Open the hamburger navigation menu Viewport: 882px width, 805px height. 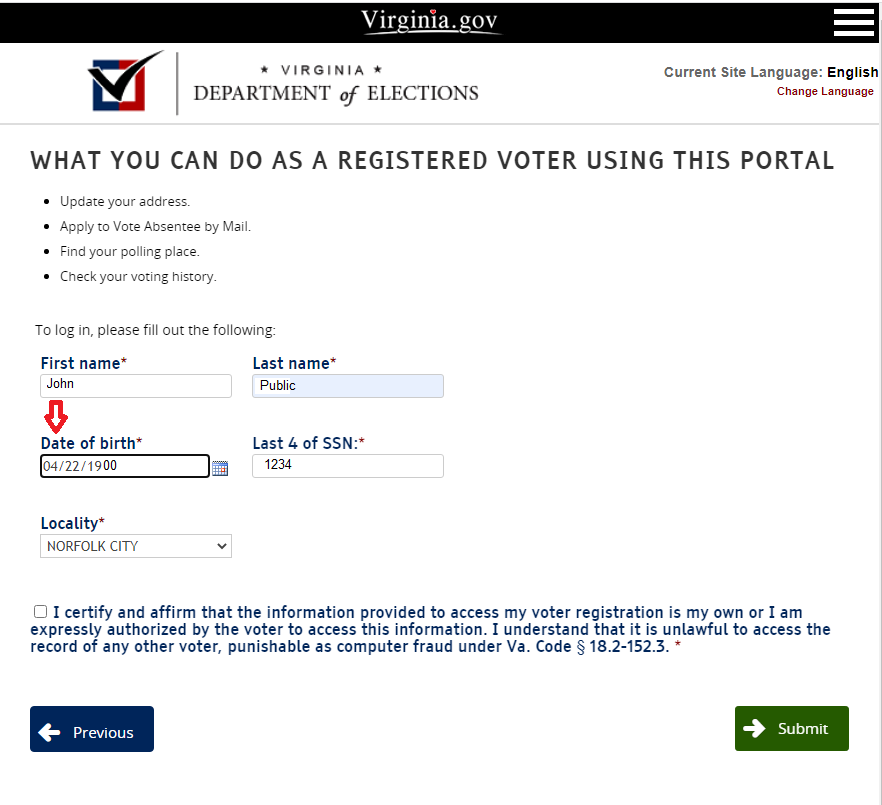point(853,21)
